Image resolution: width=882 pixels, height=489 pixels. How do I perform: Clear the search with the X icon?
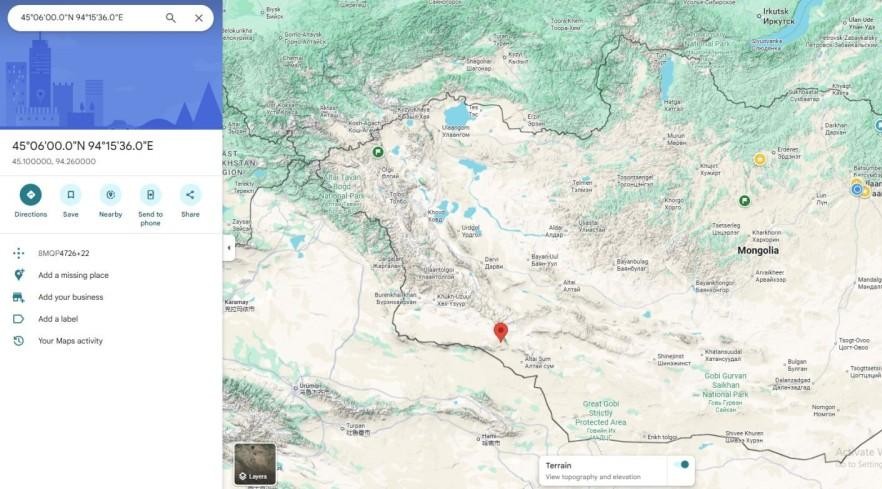pyautogui.click(x=199, y=18)
